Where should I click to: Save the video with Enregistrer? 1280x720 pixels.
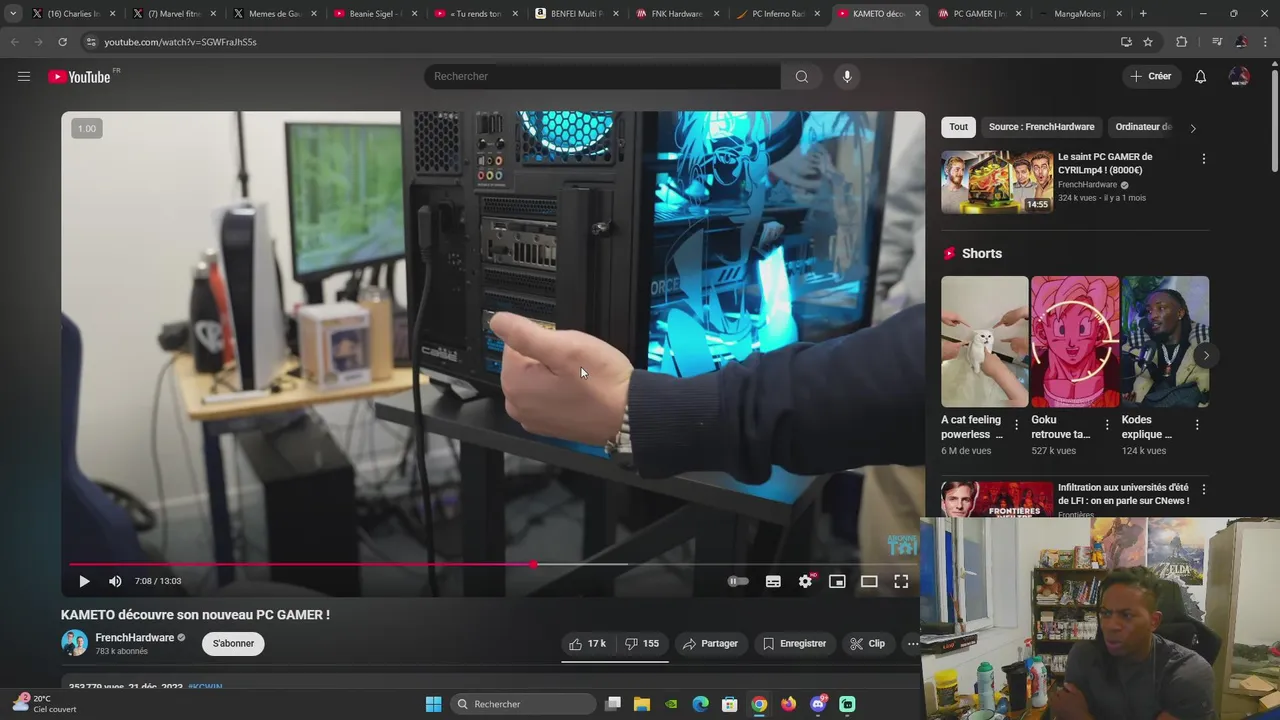click(x=794, y=644)
